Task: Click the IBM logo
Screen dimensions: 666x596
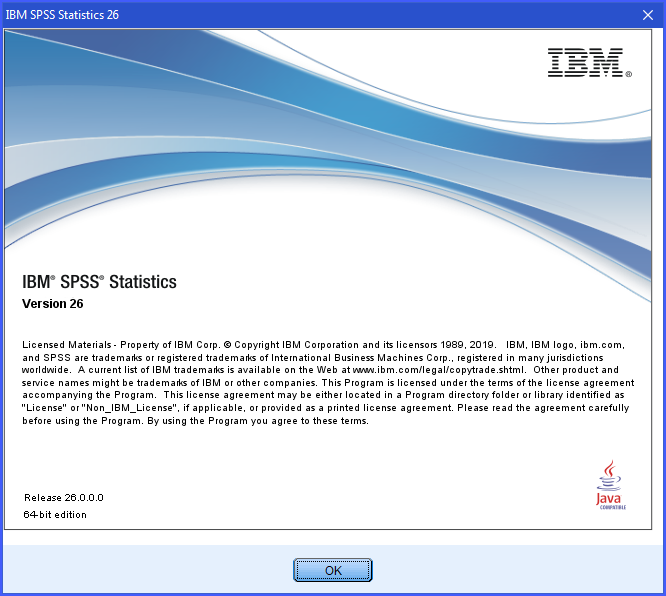Action: point(589,62)
